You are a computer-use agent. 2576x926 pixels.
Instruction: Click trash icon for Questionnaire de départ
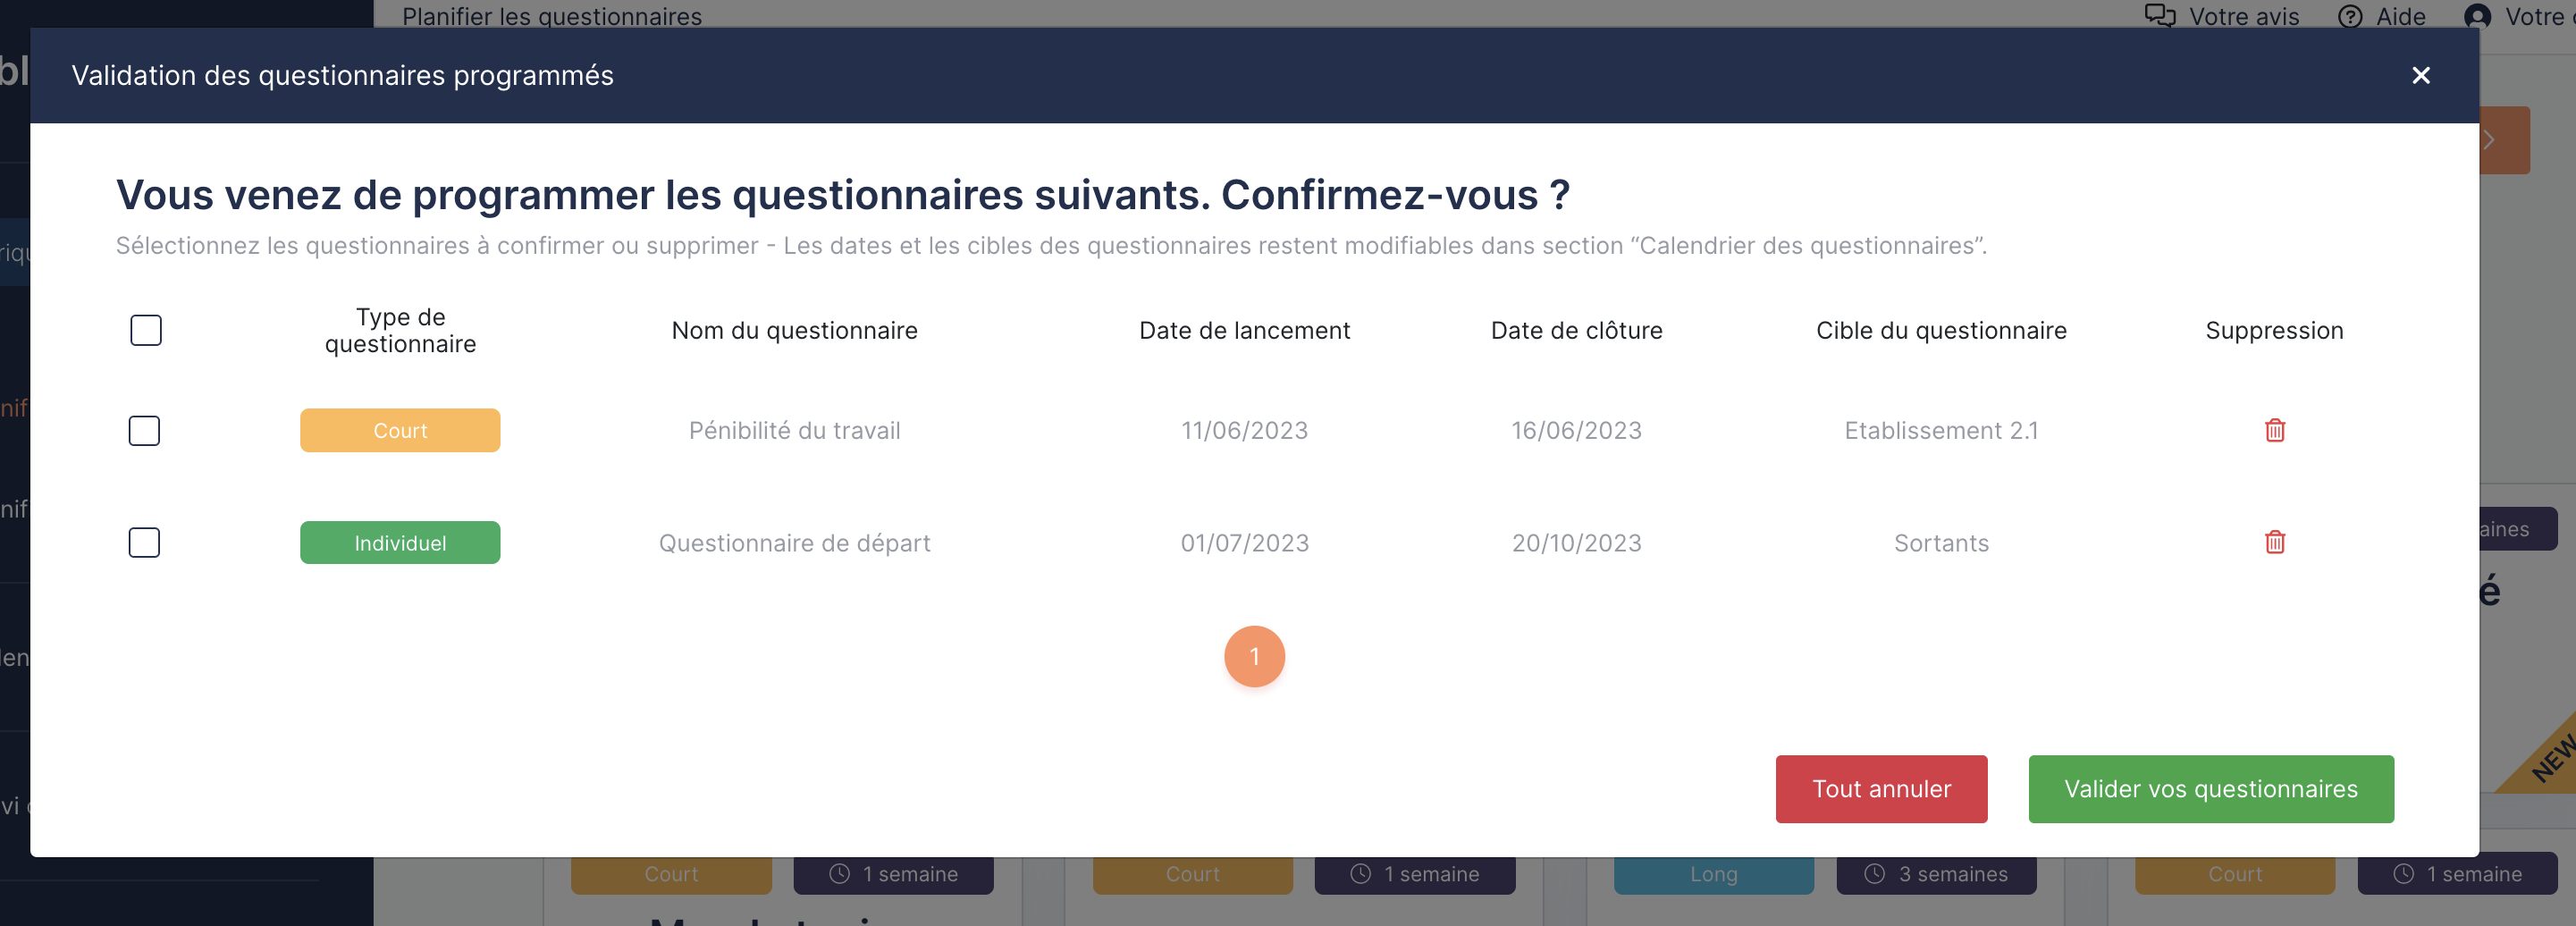click(2274, 542)
